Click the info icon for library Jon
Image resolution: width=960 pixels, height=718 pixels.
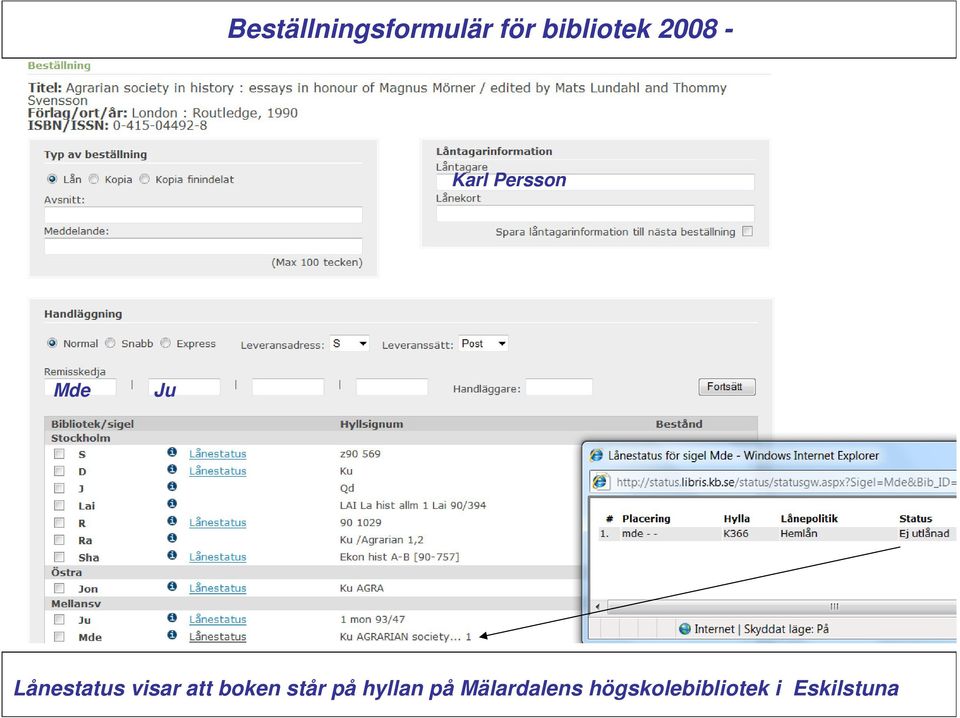(172, 586)
